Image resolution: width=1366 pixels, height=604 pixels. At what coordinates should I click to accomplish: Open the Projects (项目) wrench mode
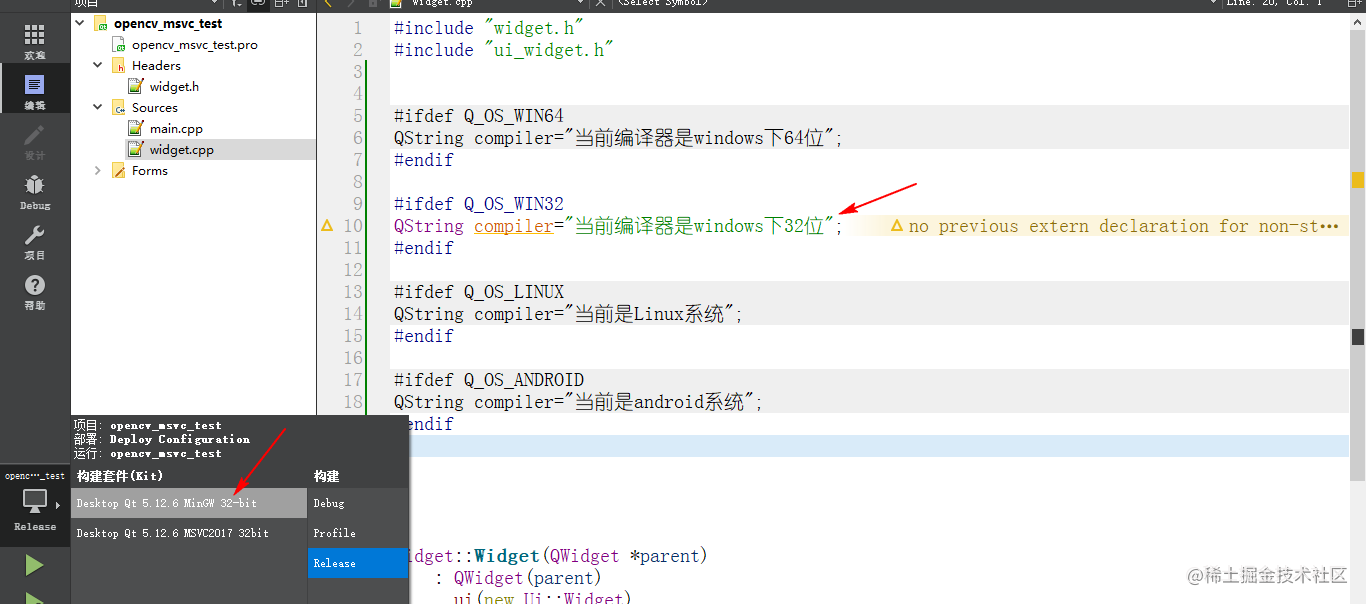[x=35, y=242]
